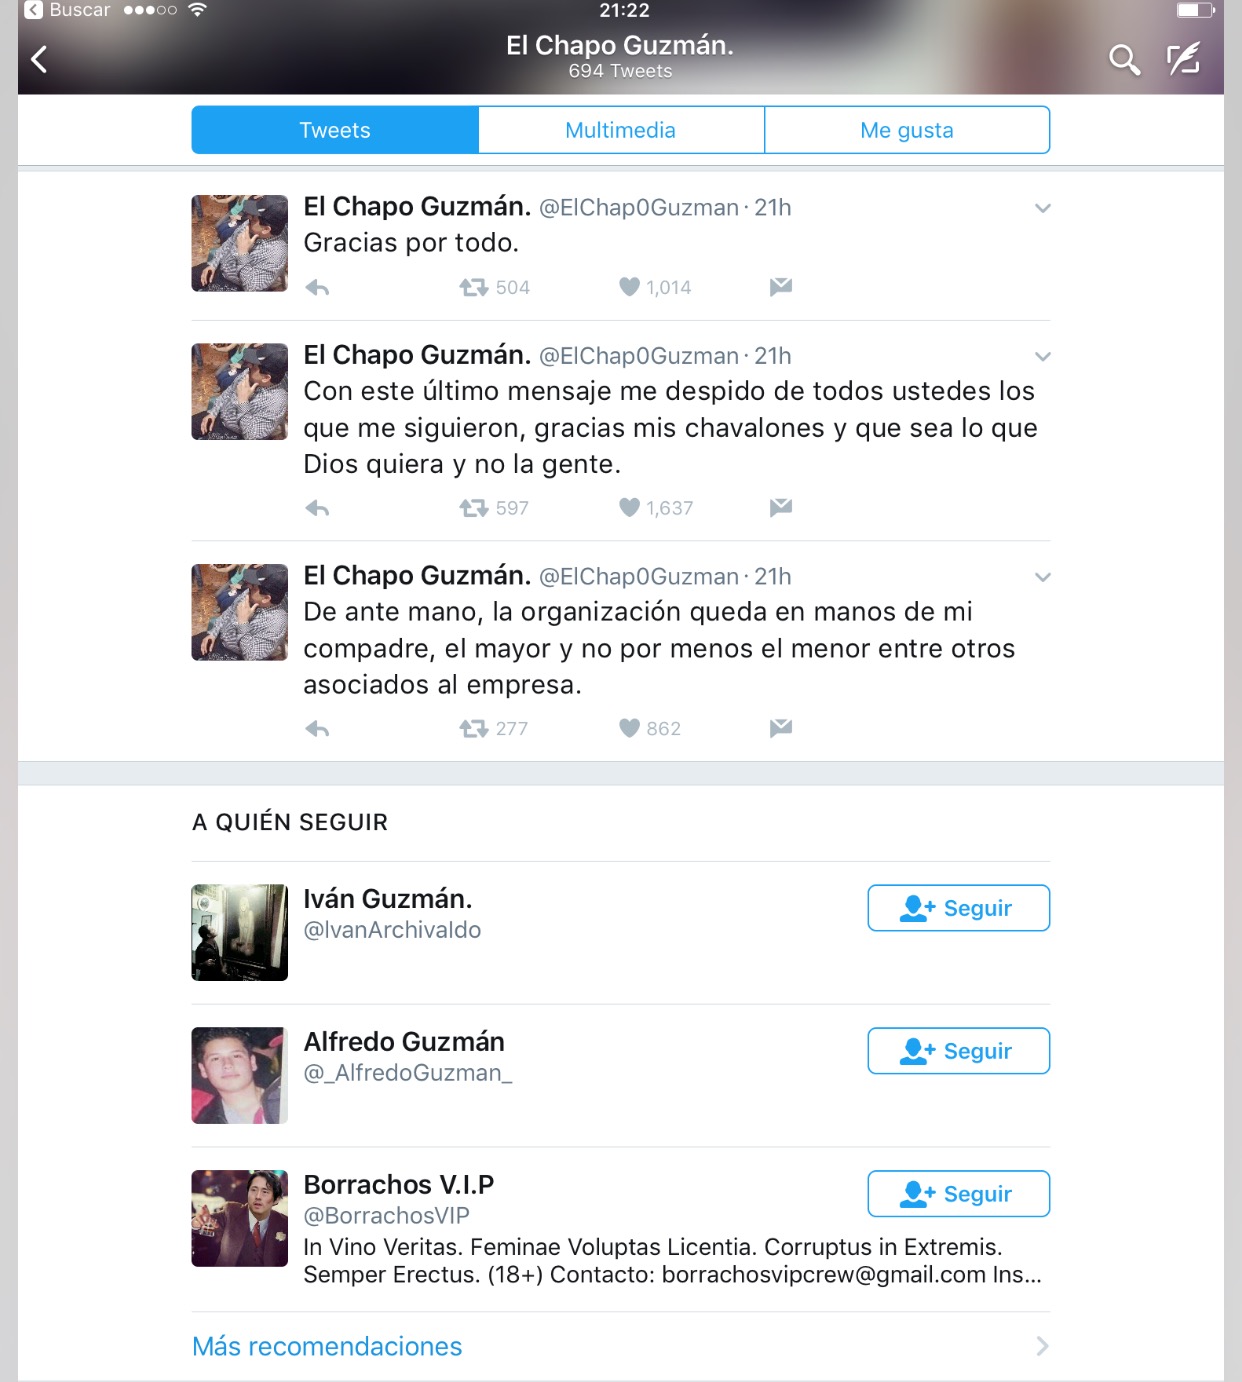Open chevron menu on "Con este último mensaje" tweet
Screen dimensions: 1242x1382
click(x=1042, y=357)
